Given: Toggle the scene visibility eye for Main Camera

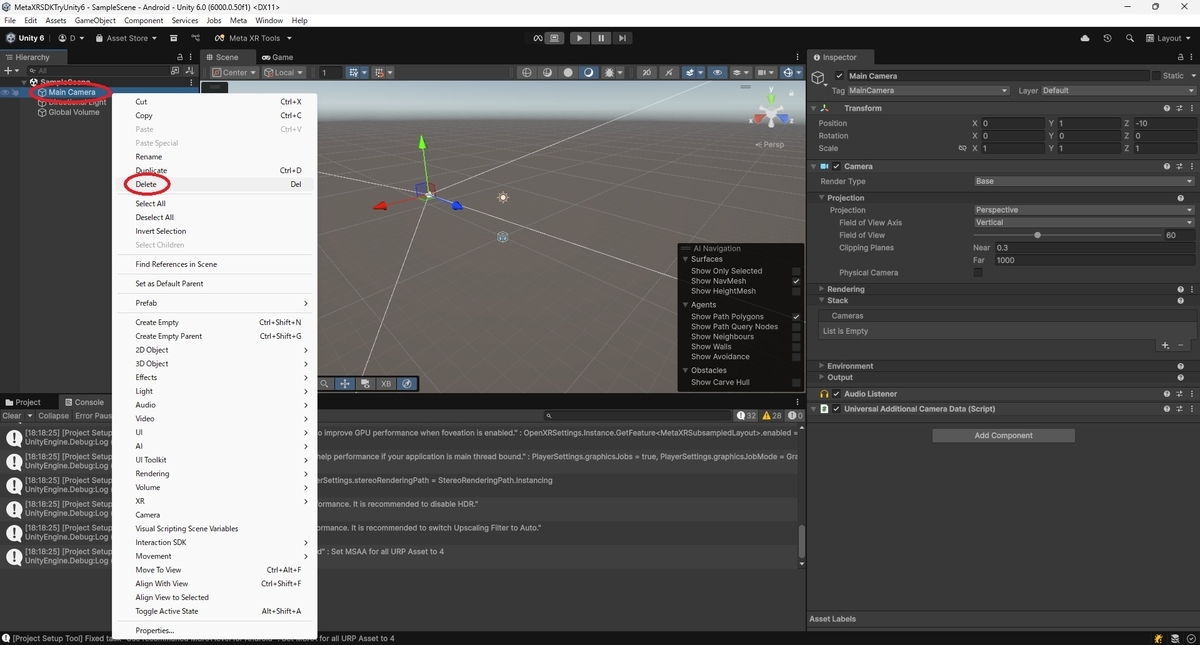Looking at the screenshot, I should (x=6, y=92).
